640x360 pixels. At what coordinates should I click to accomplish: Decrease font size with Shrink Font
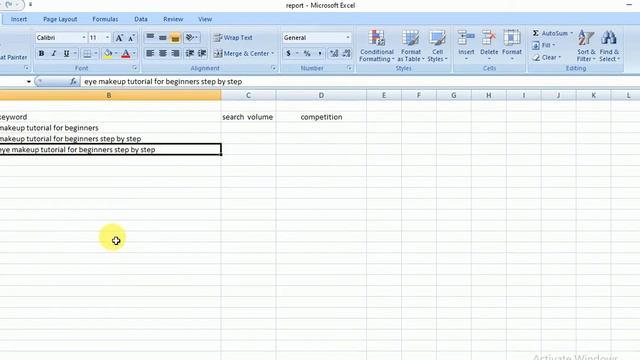[131, 38]
